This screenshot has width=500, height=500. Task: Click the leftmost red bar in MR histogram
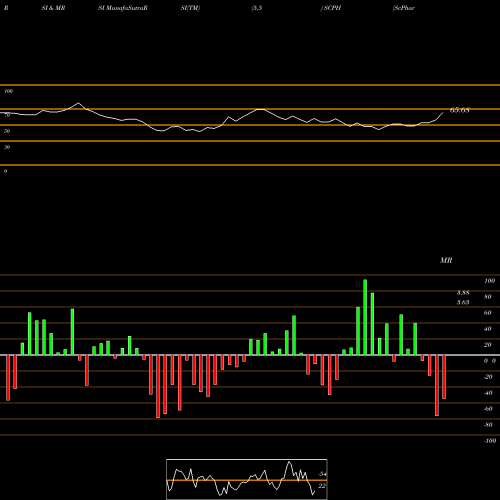click(8, 378)
